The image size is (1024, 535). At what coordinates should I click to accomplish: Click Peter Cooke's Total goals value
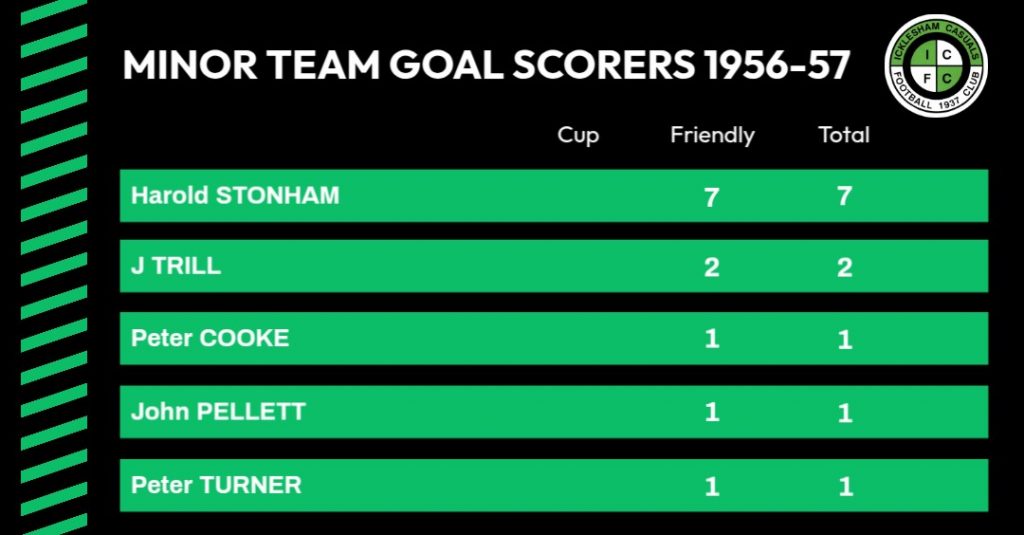(x=845, y=339)
